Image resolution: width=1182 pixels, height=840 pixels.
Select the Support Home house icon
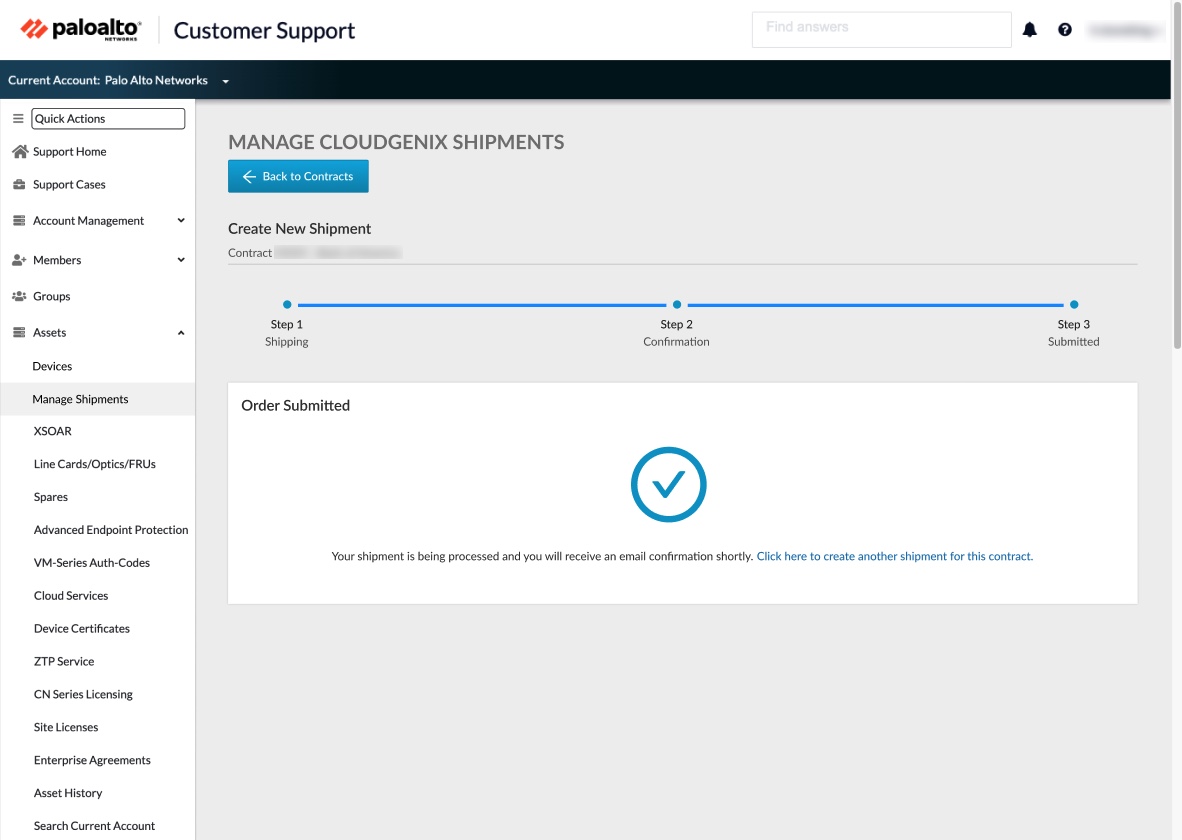click(x=19, y=151)
